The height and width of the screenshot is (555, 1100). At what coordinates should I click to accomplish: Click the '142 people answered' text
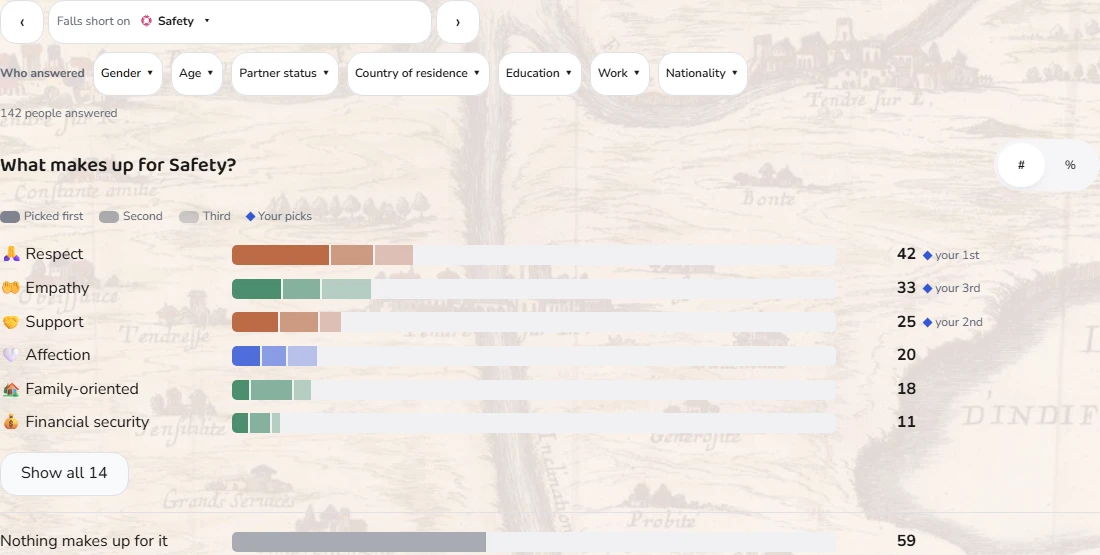tap(59, 114)
